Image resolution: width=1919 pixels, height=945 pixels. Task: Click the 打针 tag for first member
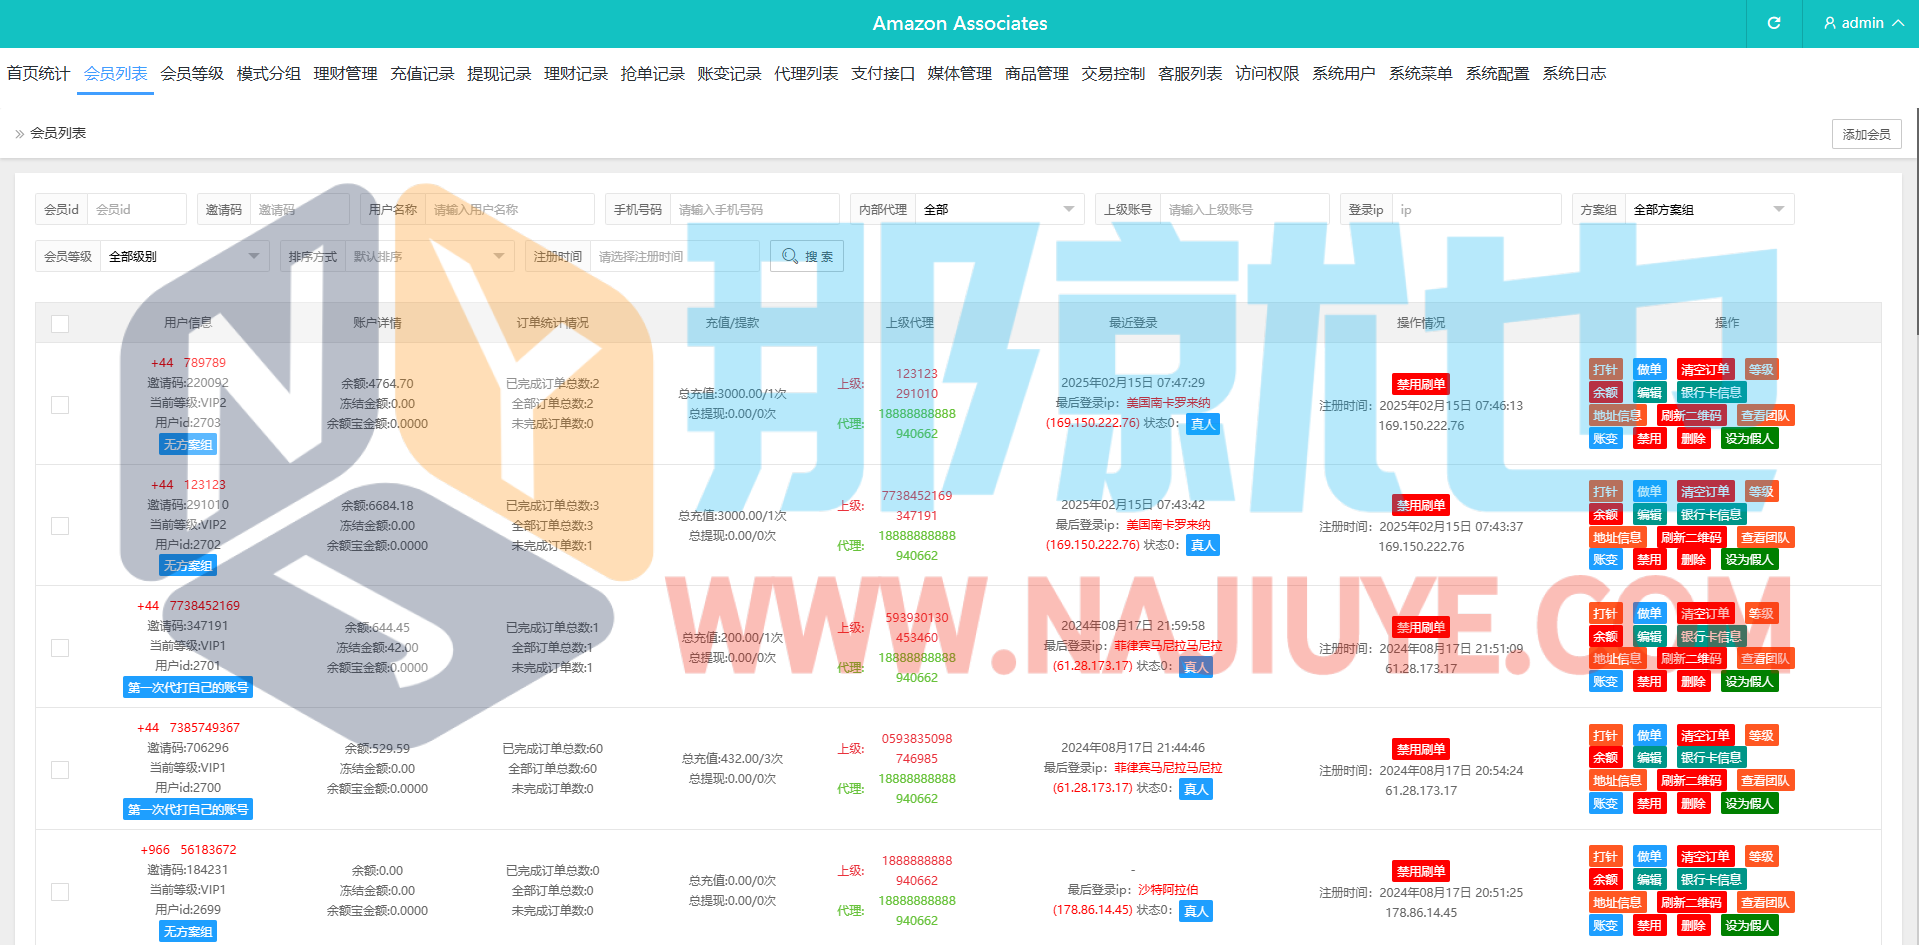pyautogui.click(x=1605, y=370)
